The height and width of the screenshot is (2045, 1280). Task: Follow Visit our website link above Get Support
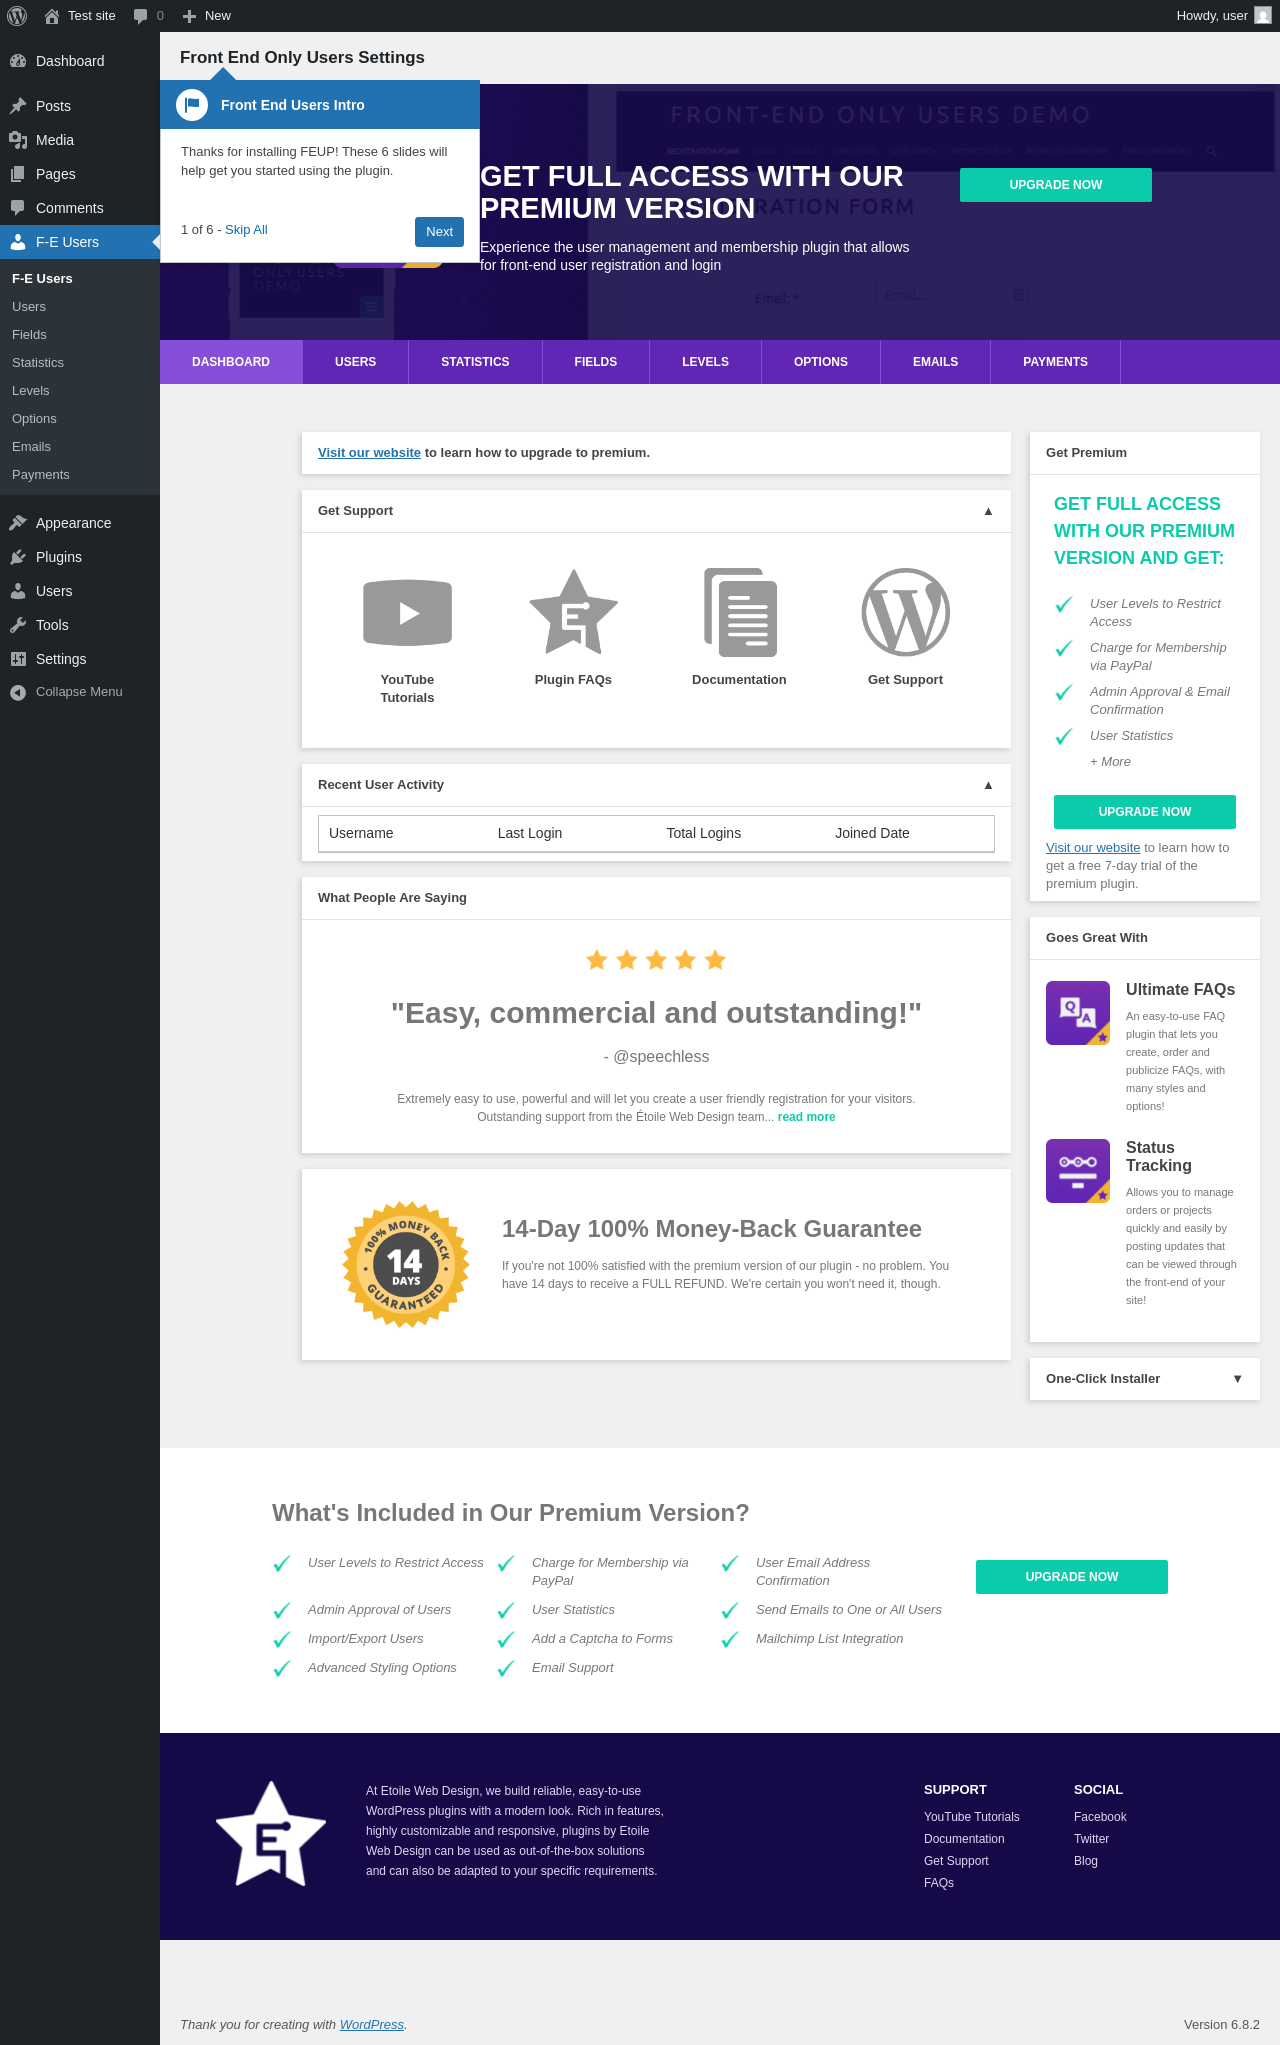coord(369,453)
